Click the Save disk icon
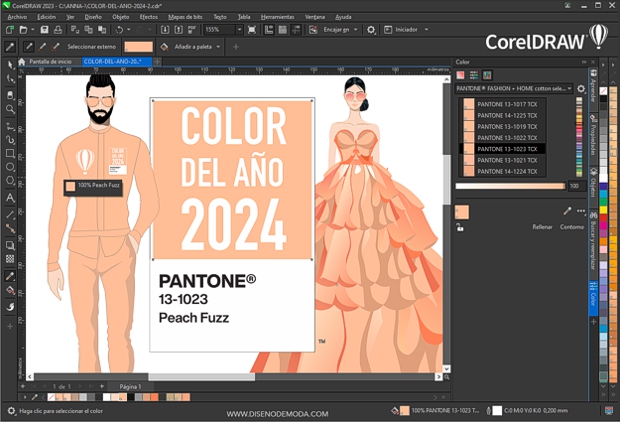Screen dimensions: 620x422 click(44, 30)
